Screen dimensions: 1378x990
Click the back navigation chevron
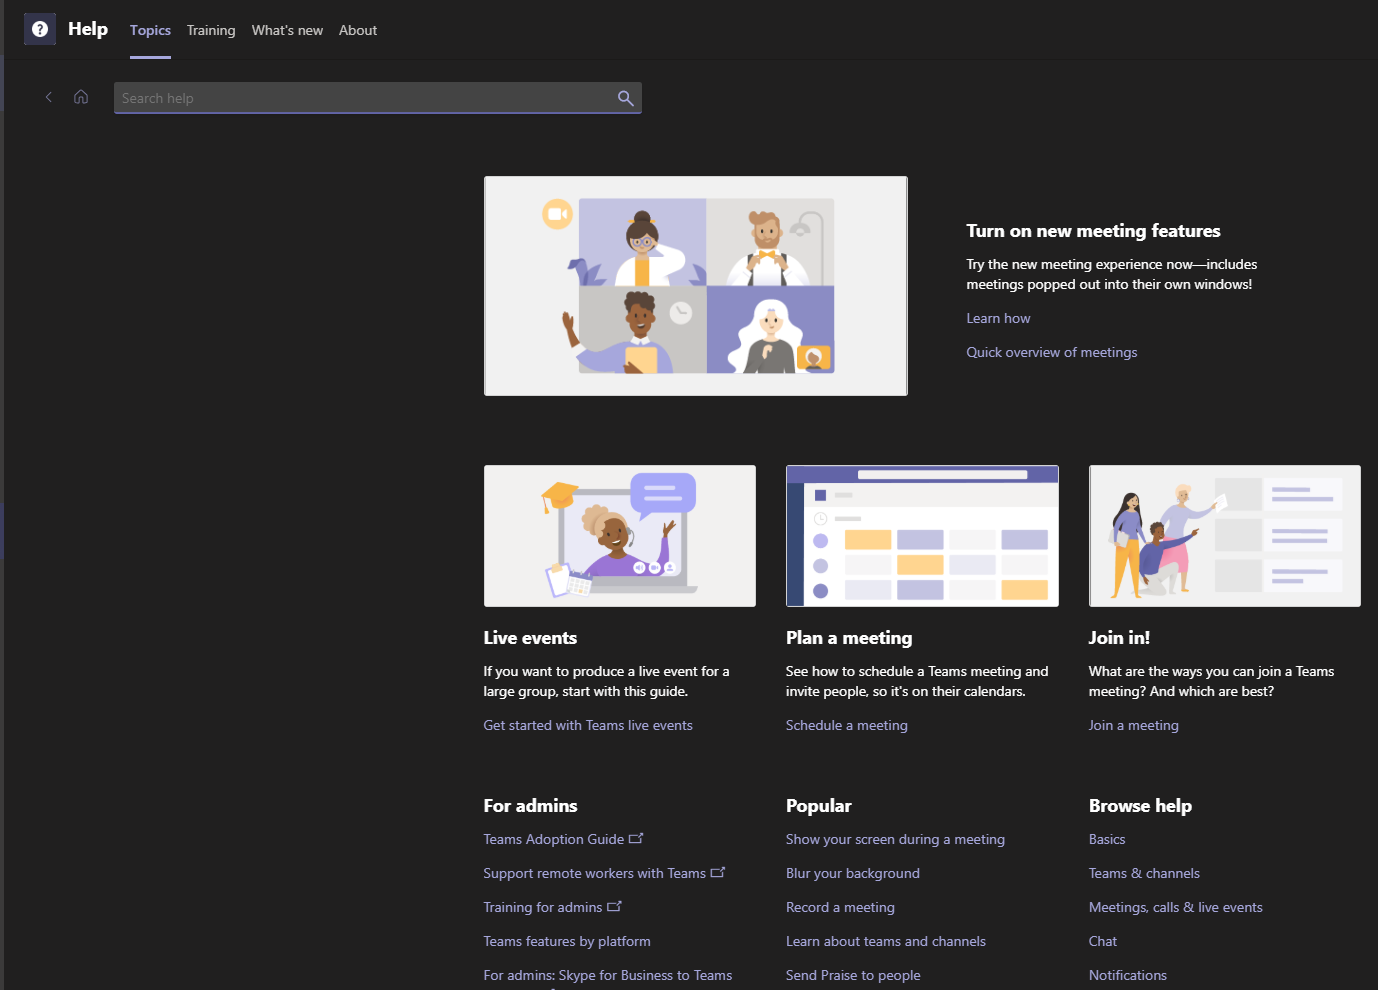click(x=48, y=97)
